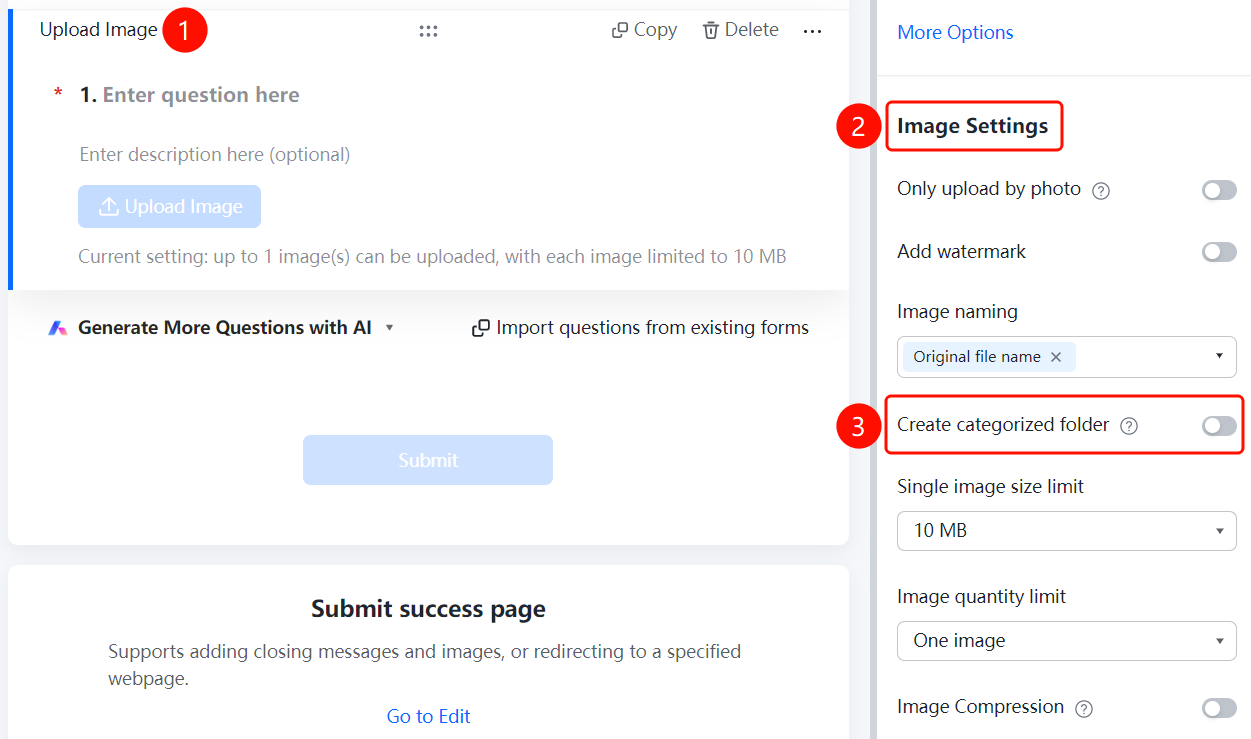Screen dimensions: 1251x739
Task: Click the More Options link
Action: pos(955,32)
